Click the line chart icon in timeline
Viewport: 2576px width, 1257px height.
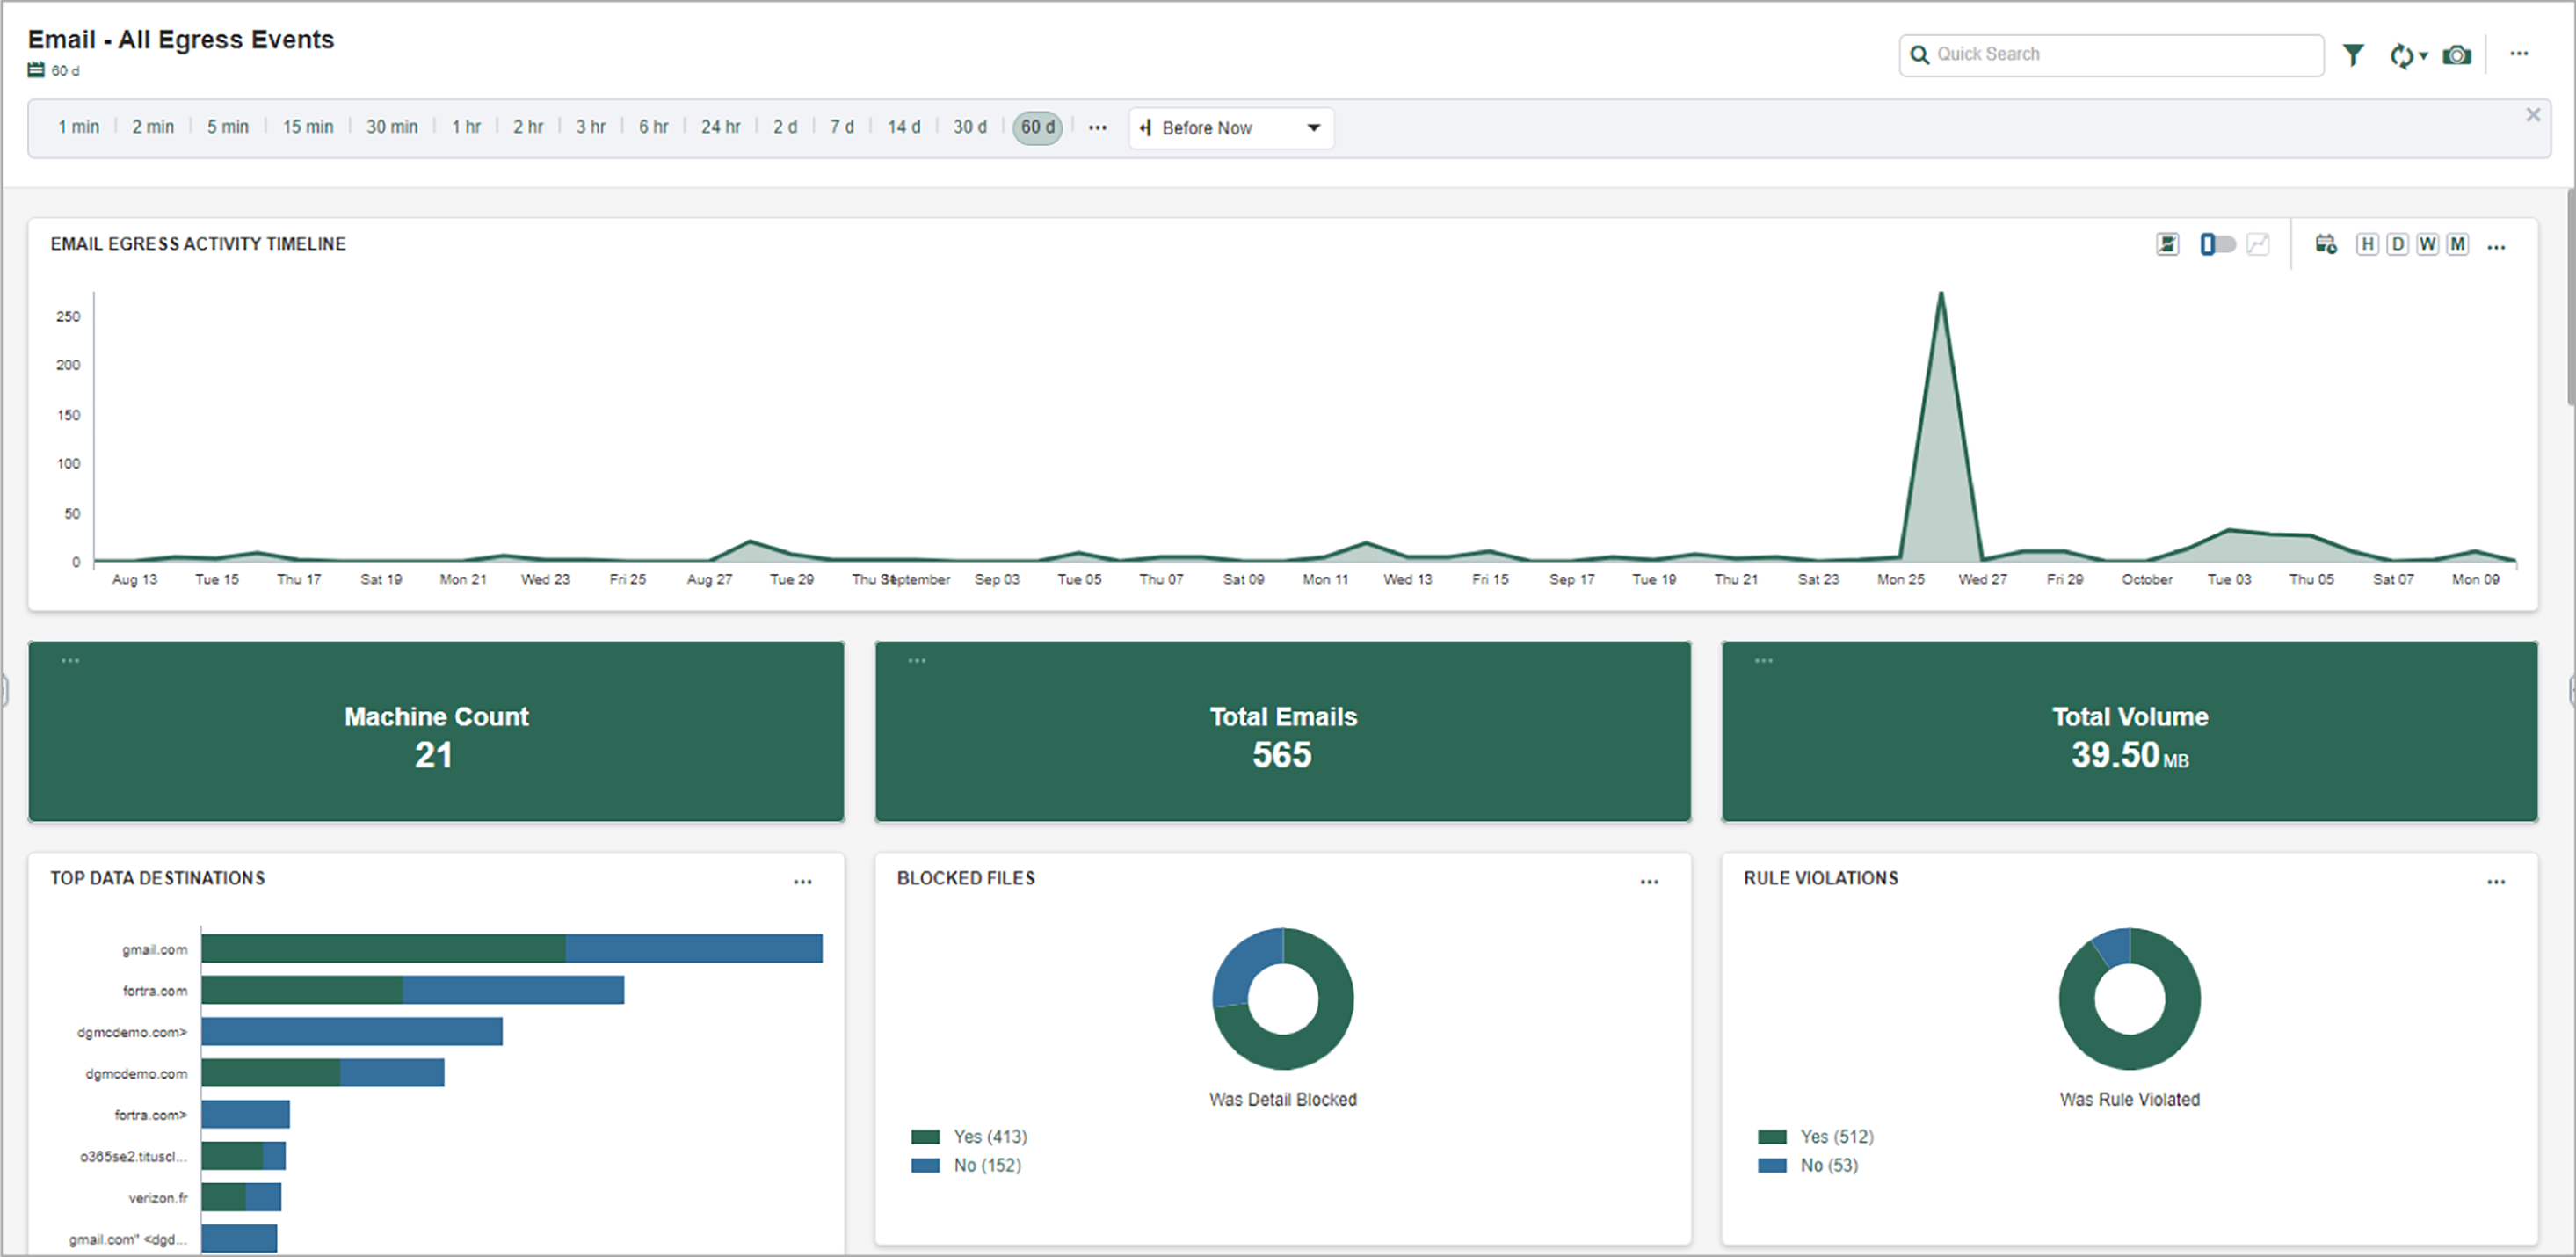coord(2258,244)
